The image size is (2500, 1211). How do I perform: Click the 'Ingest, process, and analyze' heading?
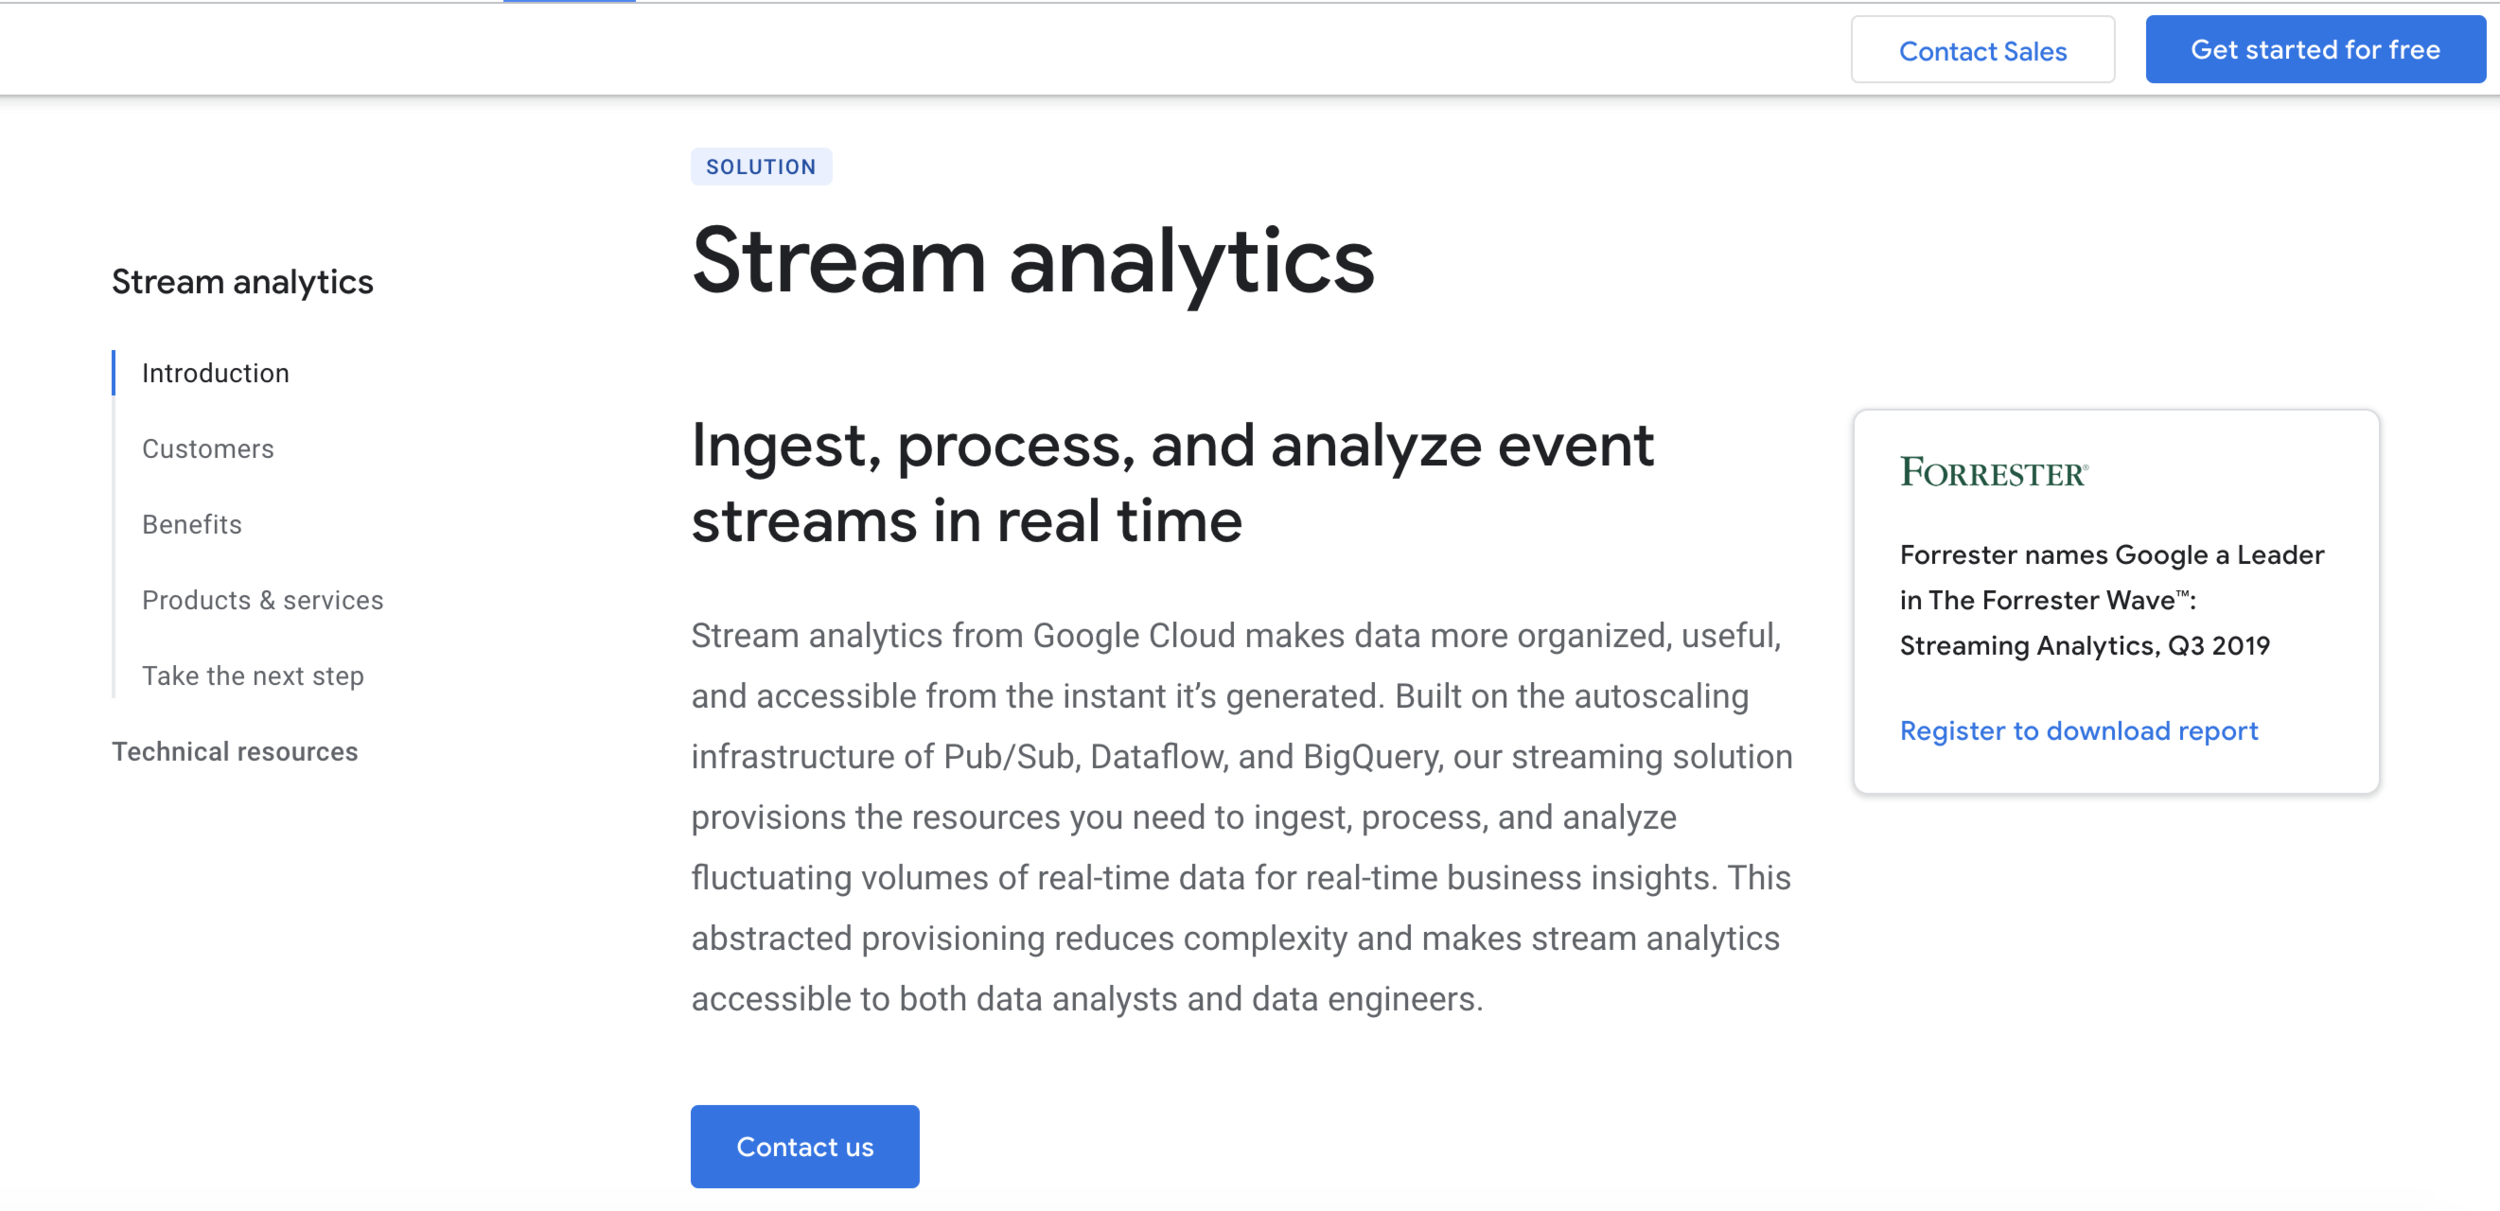click(1172, 482)
